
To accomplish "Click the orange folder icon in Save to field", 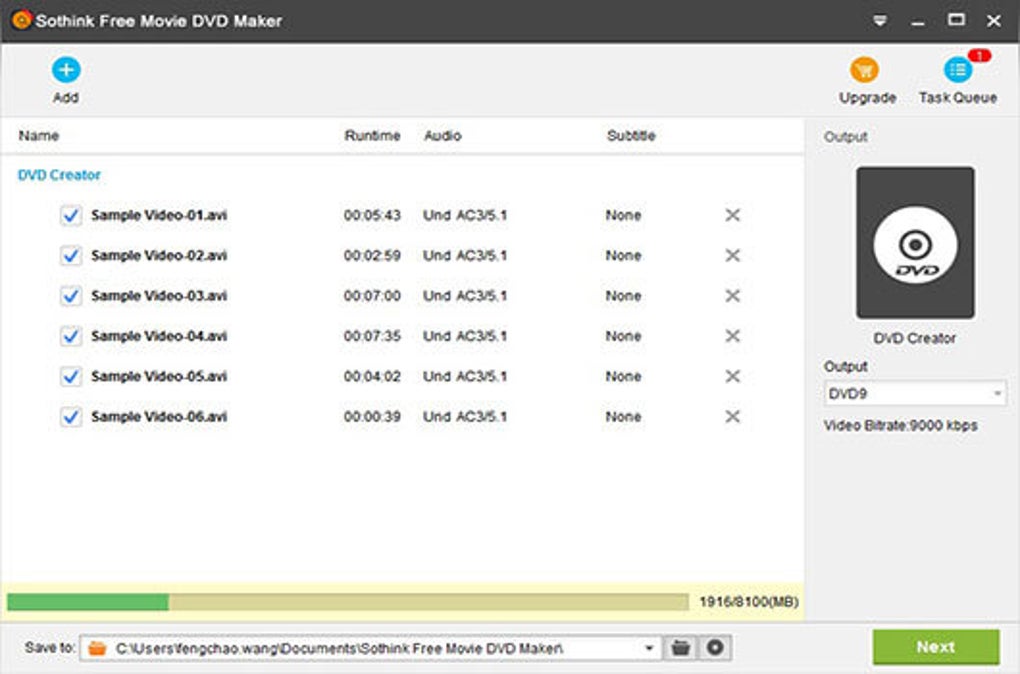I will [x=97, y=648].
